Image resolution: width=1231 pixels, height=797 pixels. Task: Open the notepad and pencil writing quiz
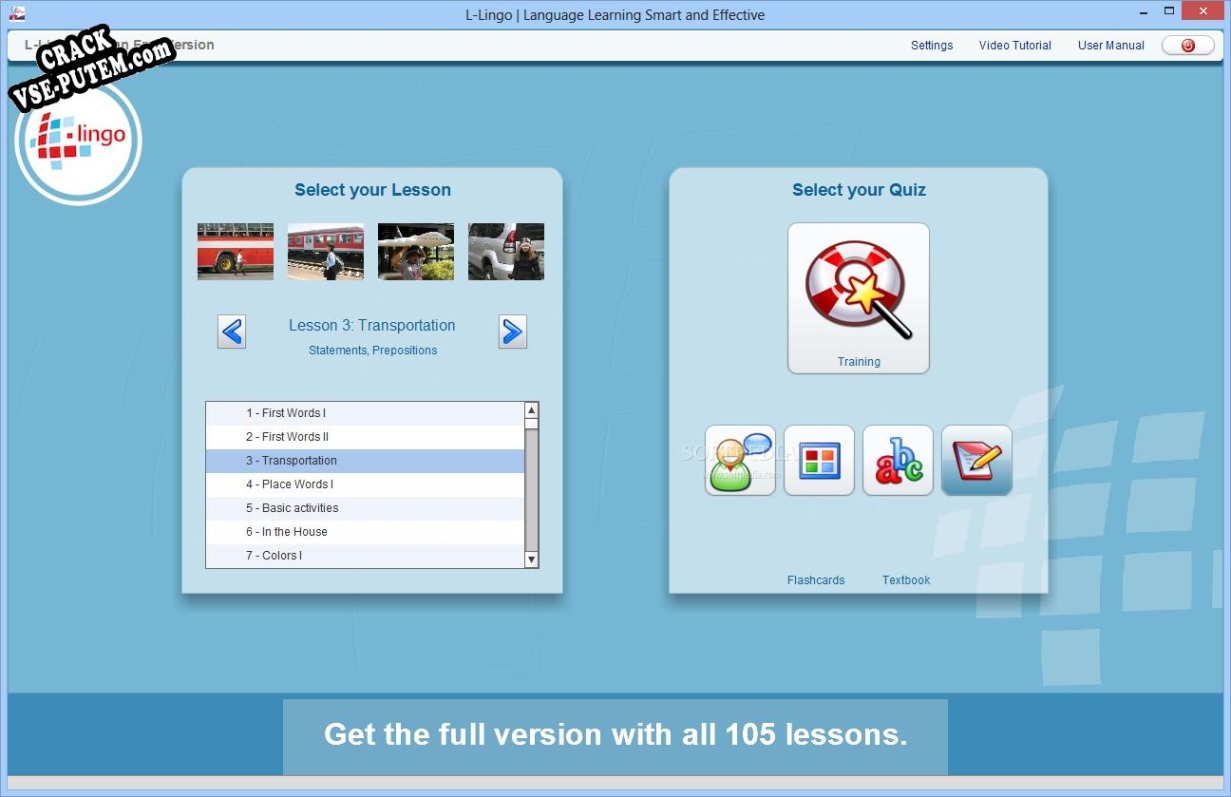[x=977, y=460]
